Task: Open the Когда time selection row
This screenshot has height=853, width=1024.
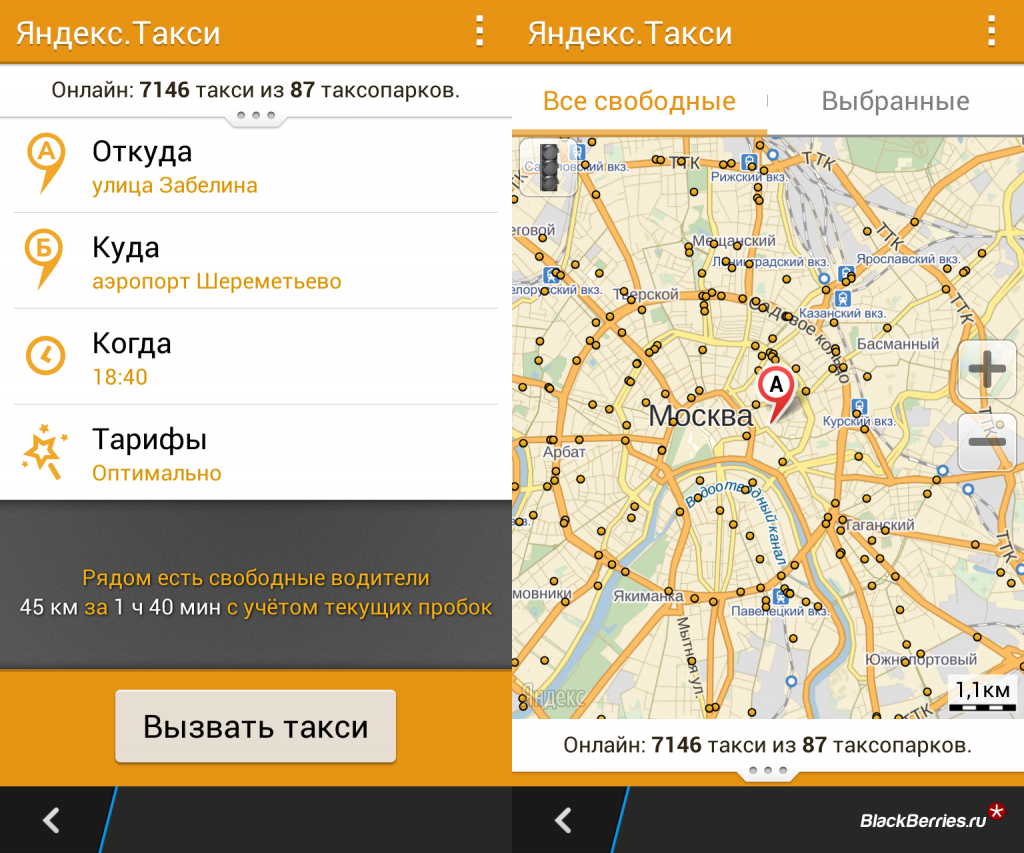Action: [x=255, y=357]
